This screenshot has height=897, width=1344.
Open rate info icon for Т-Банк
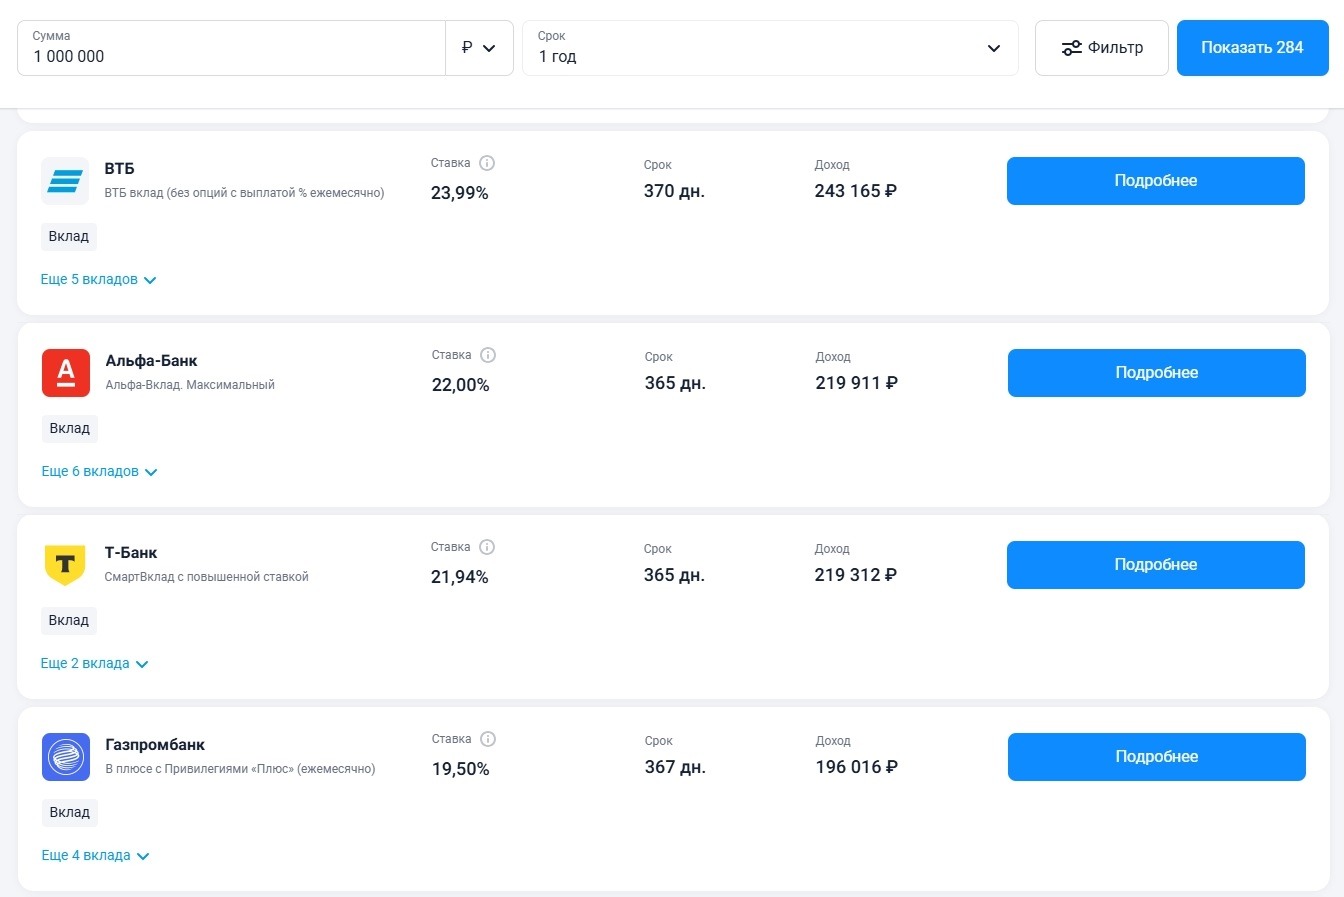[487, 547]
